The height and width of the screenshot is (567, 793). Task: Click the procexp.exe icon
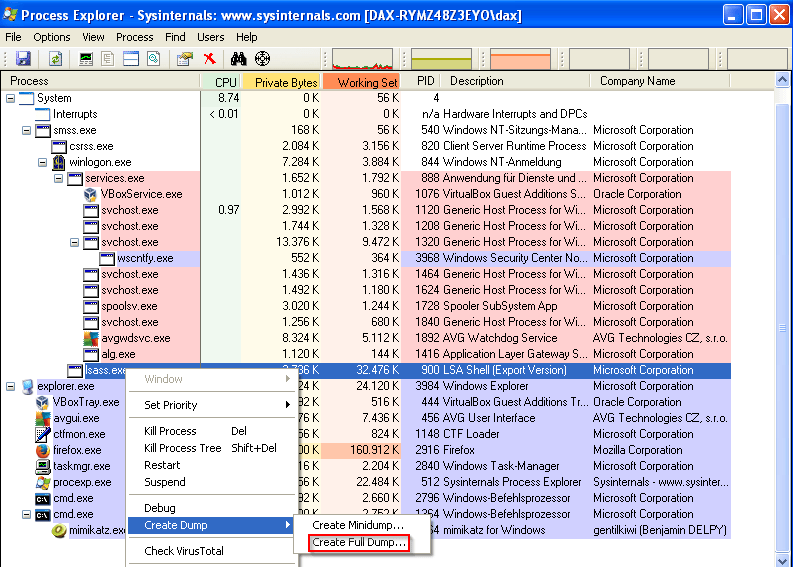click(x=43, y=483)
